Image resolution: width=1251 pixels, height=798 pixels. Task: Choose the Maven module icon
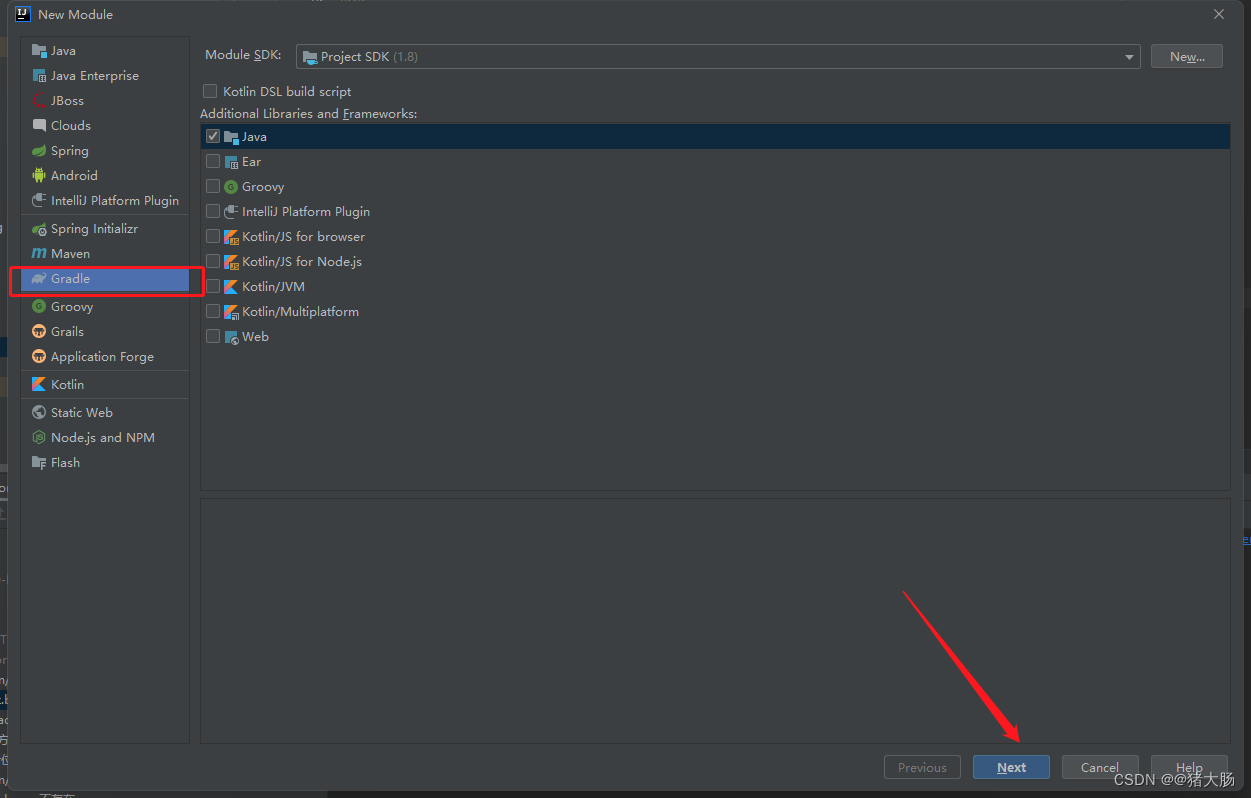point(39,254)
